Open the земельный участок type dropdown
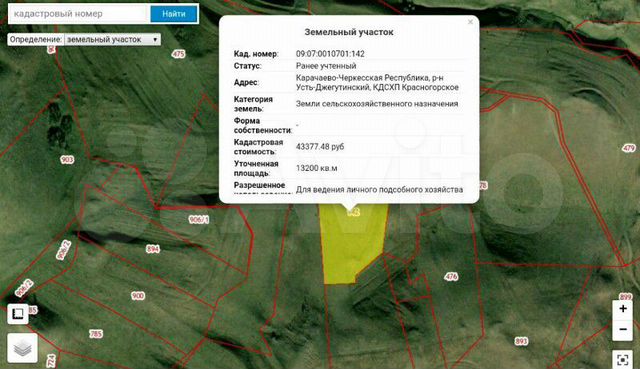Viewport: 640px width, 369px height. pyautogui.click(x=112, y=40)
